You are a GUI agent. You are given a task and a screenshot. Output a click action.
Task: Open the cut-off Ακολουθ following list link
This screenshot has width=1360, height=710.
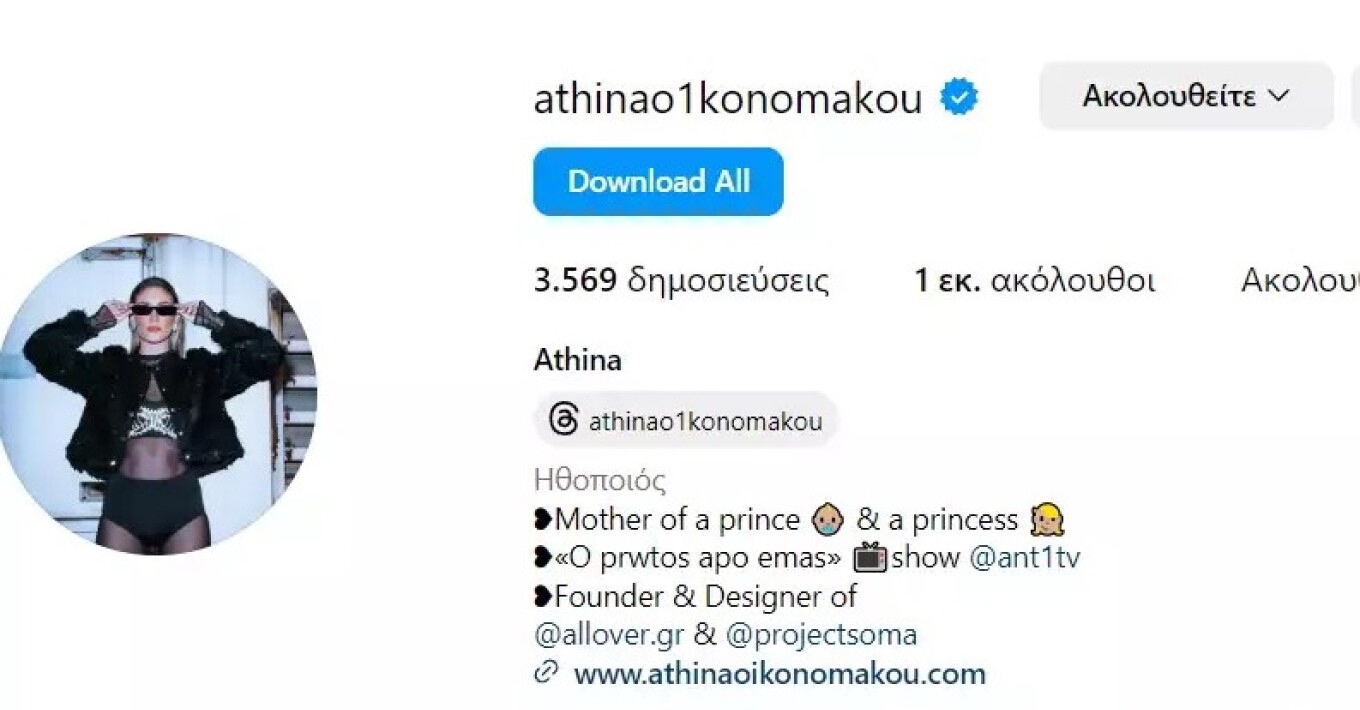point(1299,281)
